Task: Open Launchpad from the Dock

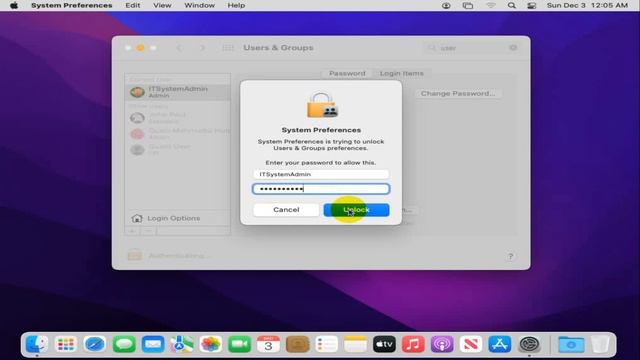Action: [x=66, y=344]
